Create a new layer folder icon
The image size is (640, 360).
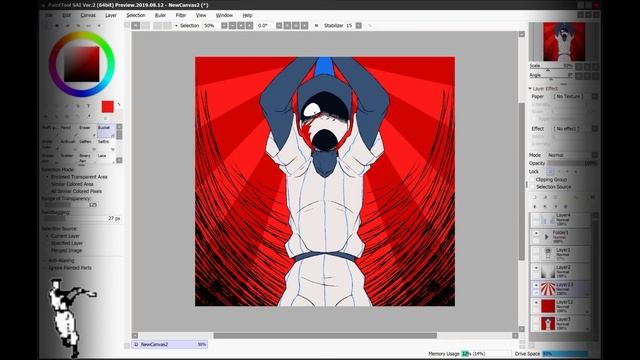556,198
